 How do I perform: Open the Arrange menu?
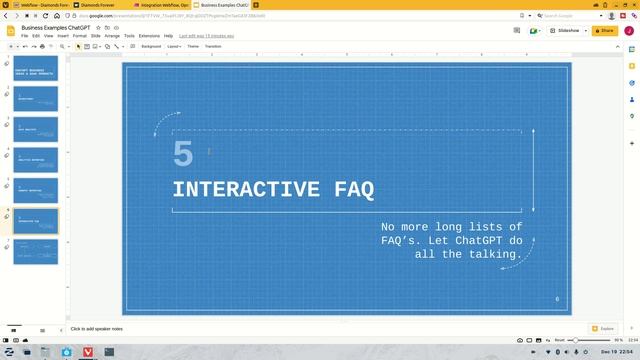click(x=112, y=36)
